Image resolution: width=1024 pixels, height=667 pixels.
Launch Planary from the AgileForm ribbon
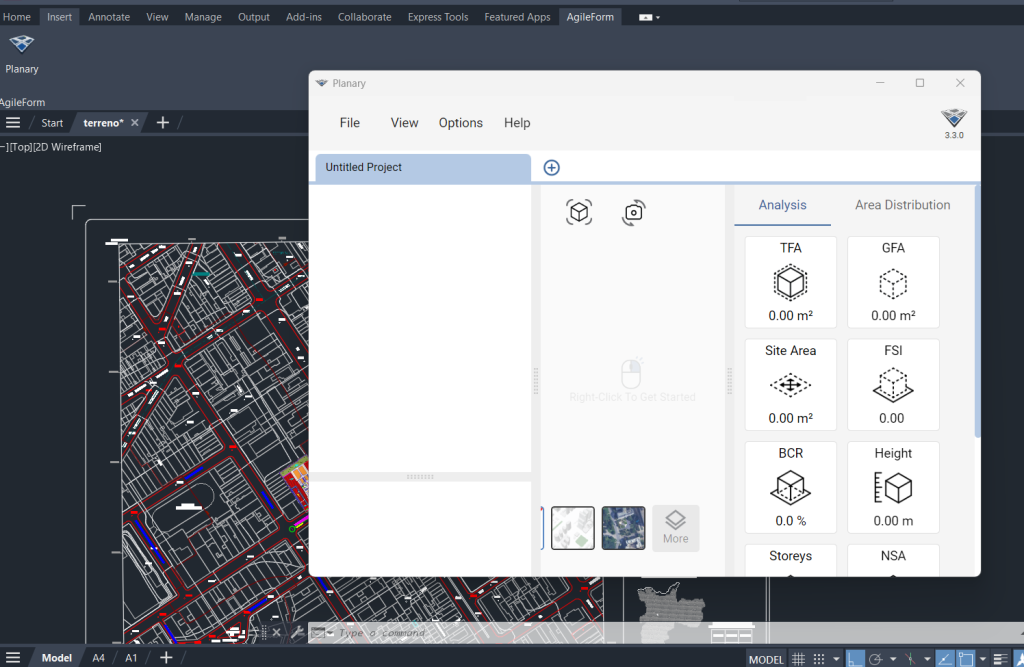click(x=22, y=54)
